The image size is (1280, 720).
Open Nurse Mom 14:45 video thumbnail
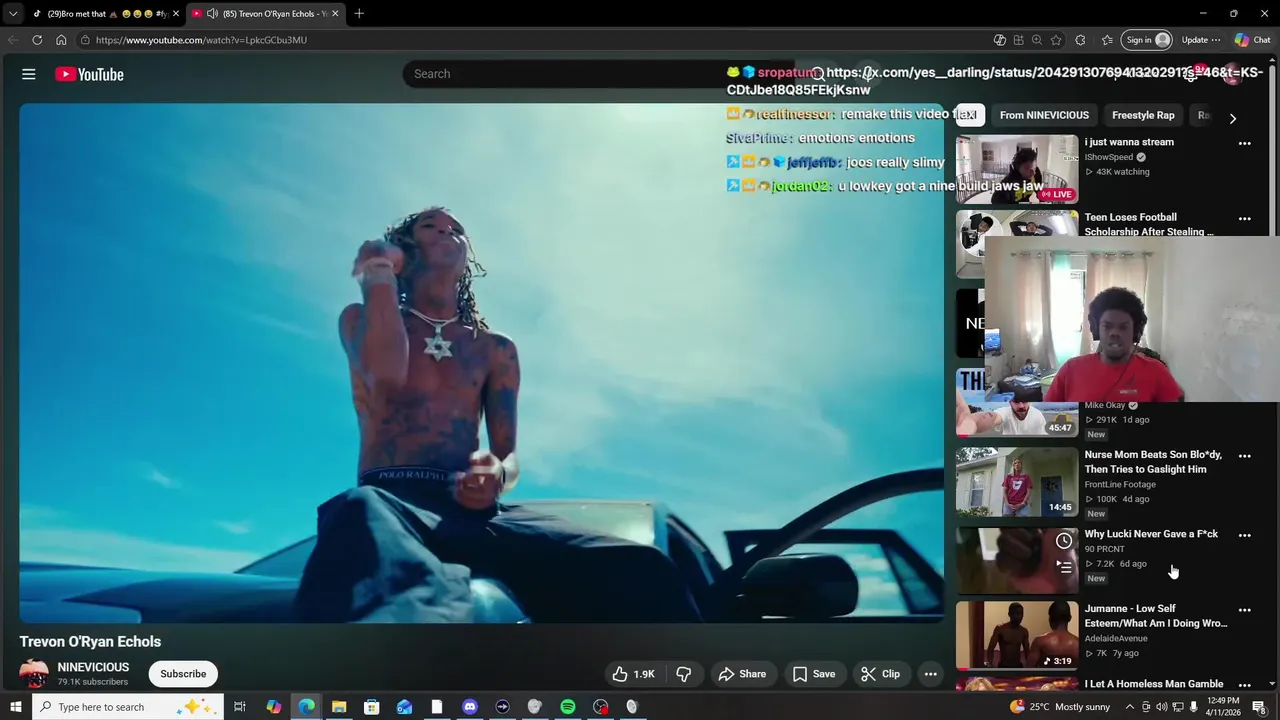1017,482
